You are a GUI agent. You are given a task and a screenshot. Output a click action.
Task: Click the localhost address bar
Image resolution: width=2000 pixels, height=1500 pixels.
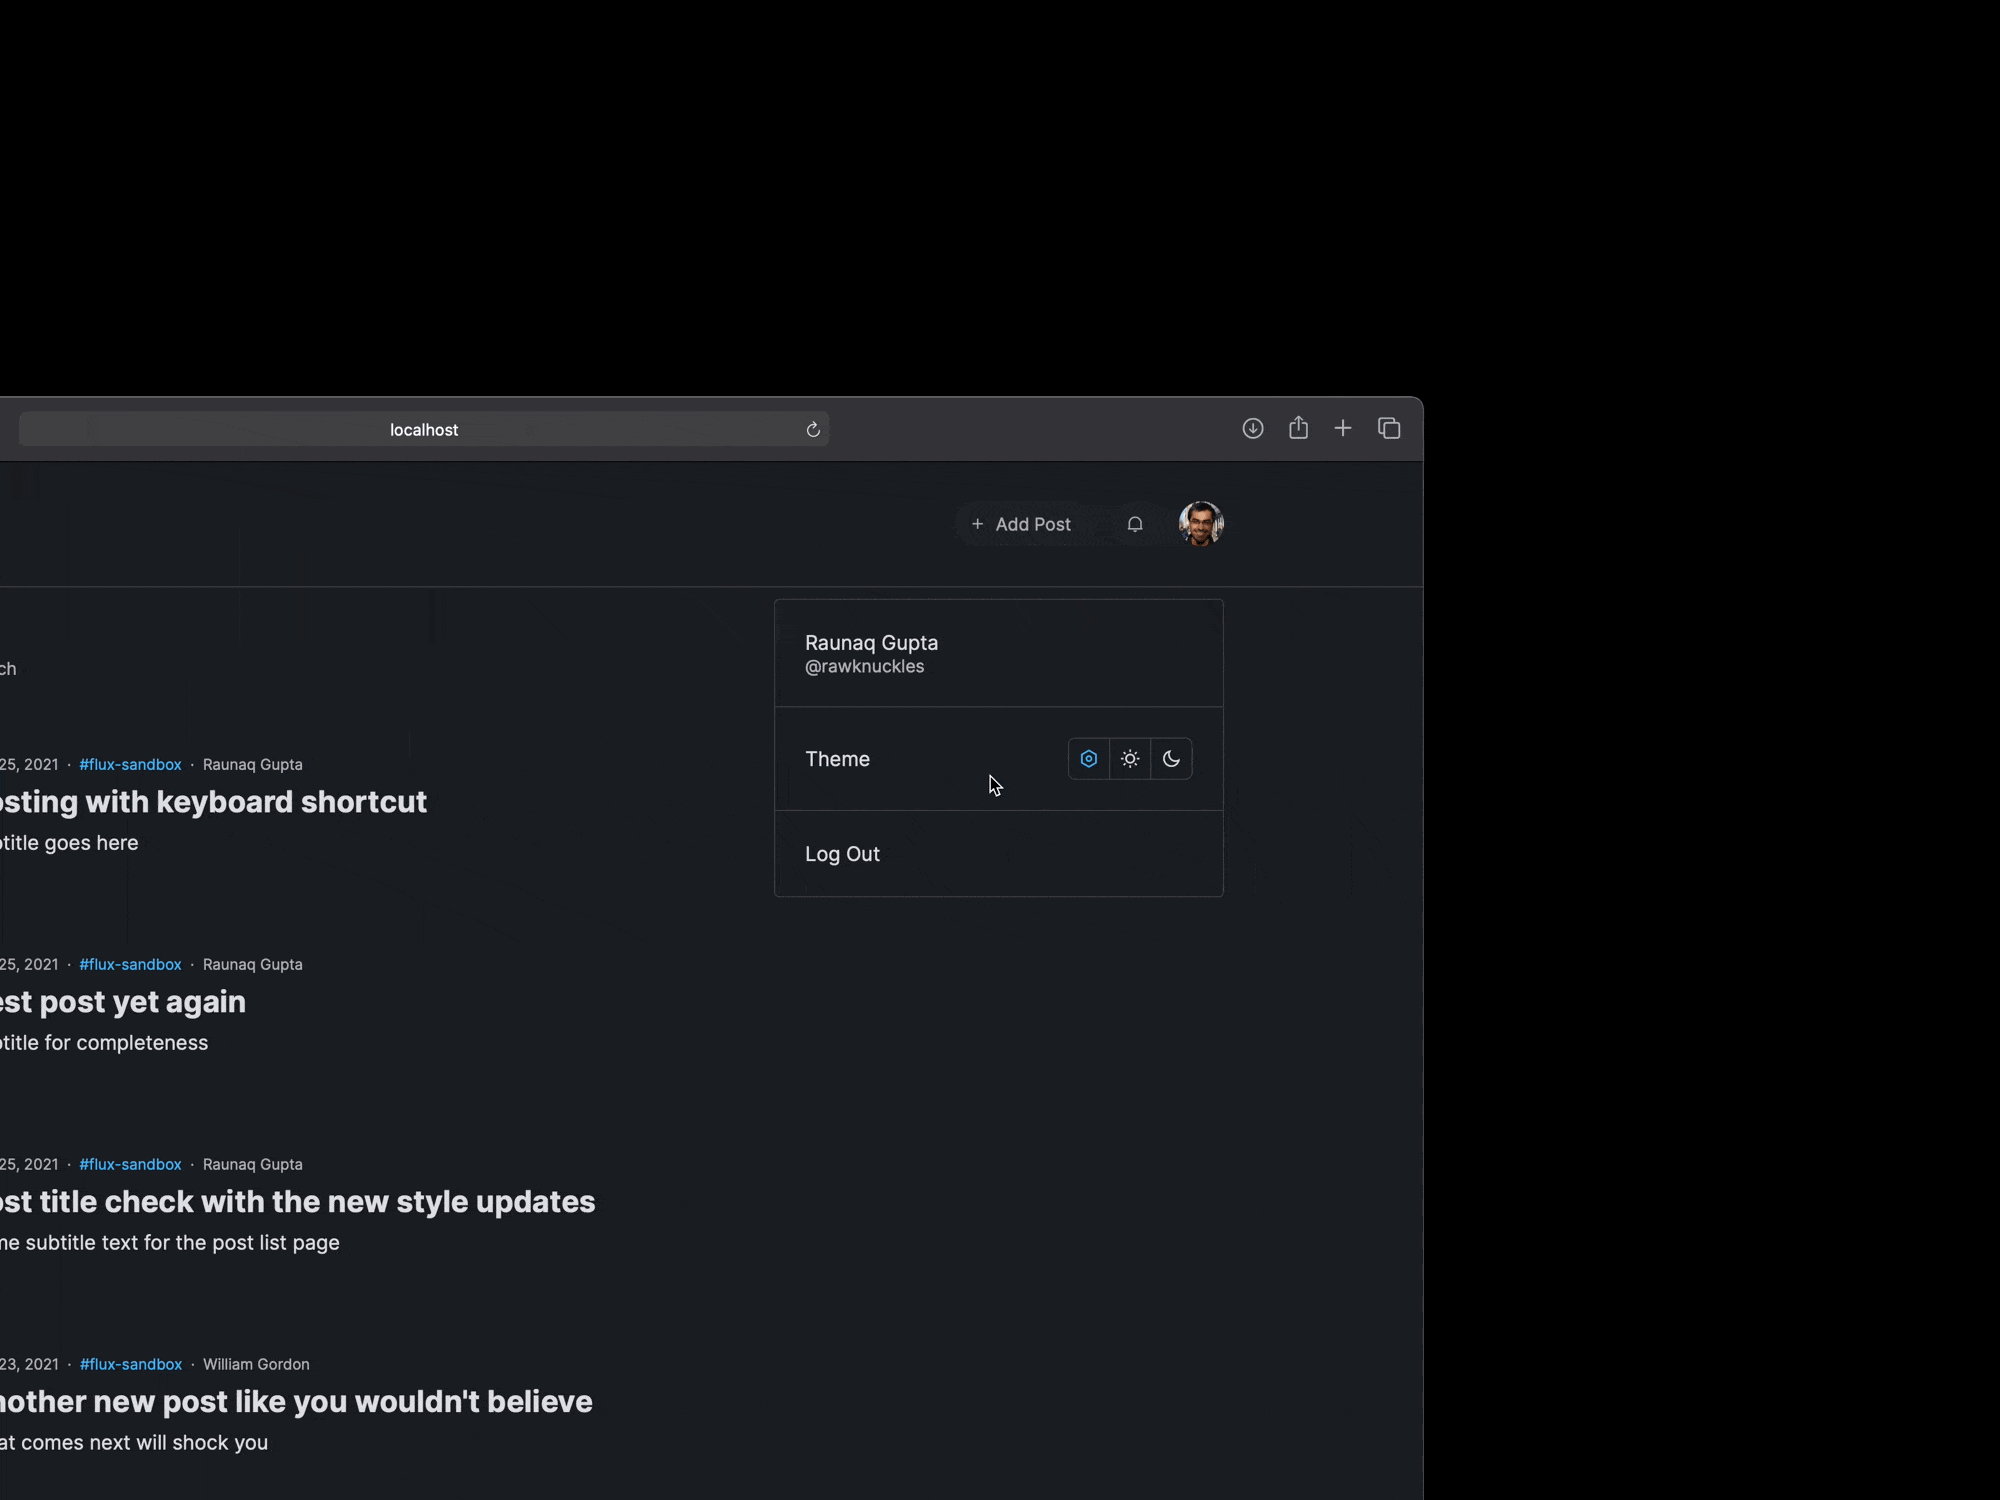424,429
